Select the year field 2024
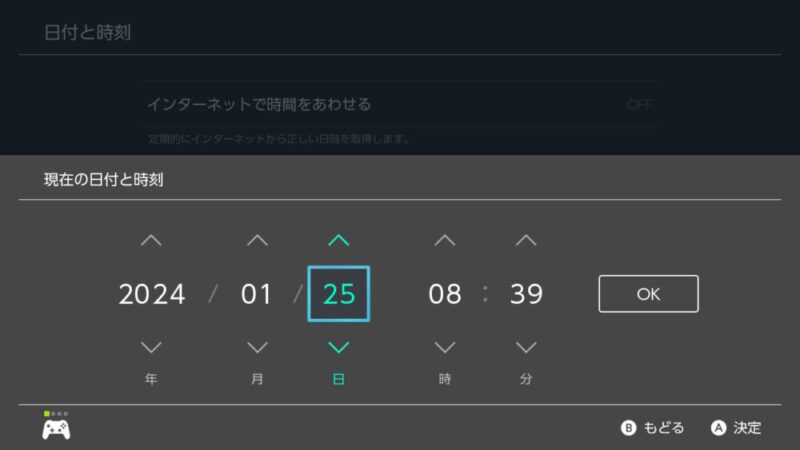Screen dimensions: 800x450 pos(152,294)
